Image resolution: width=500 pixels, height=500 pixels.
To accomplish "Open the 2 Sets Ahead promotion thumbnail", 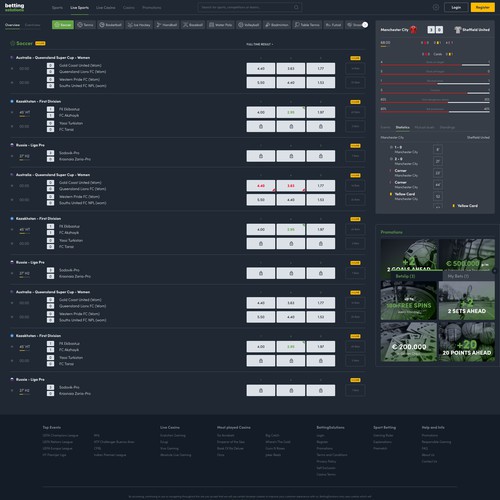I will click(467, 300).
